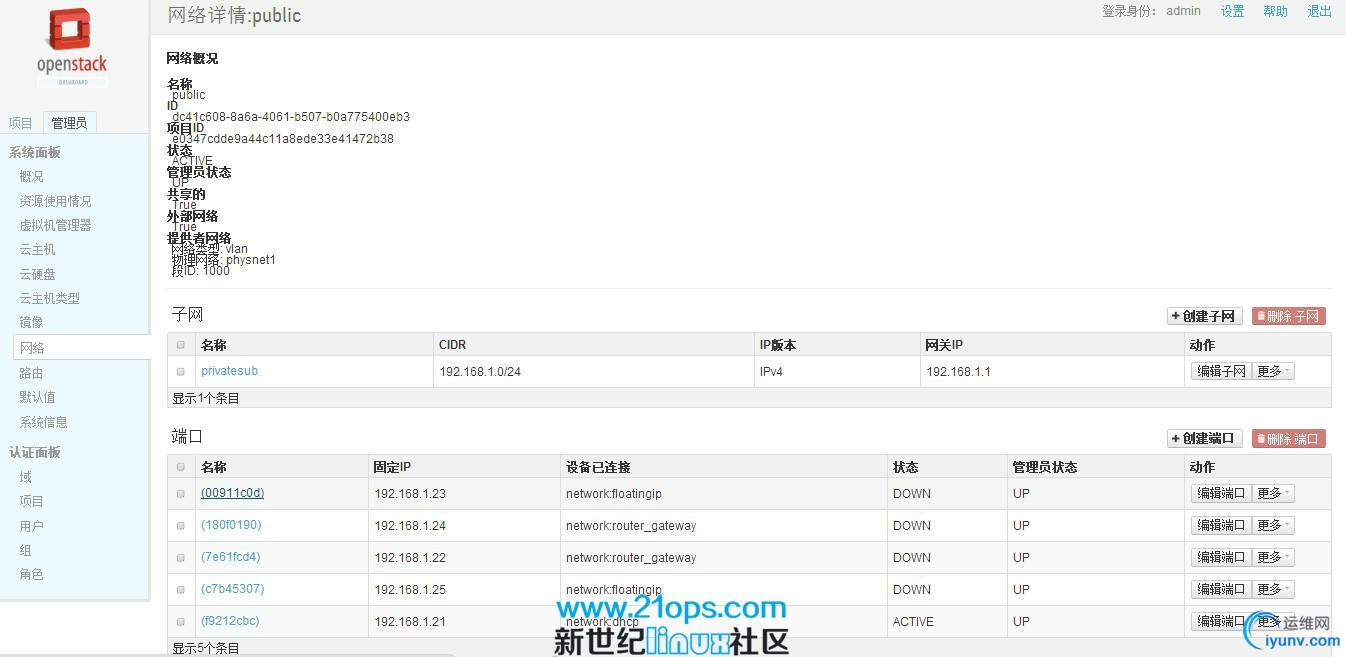
Task: Open 系统信息 in sidebar
Action: click(x=44, y=422)
